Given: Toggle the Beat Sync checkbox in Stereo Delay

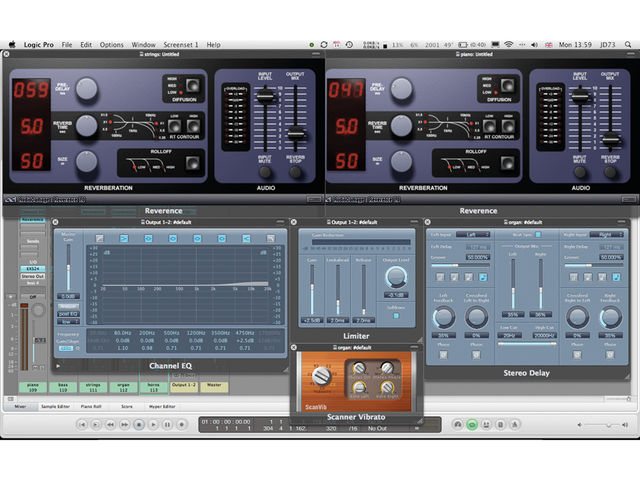Looking at the screenshot, I should click(x=538, y=235).
